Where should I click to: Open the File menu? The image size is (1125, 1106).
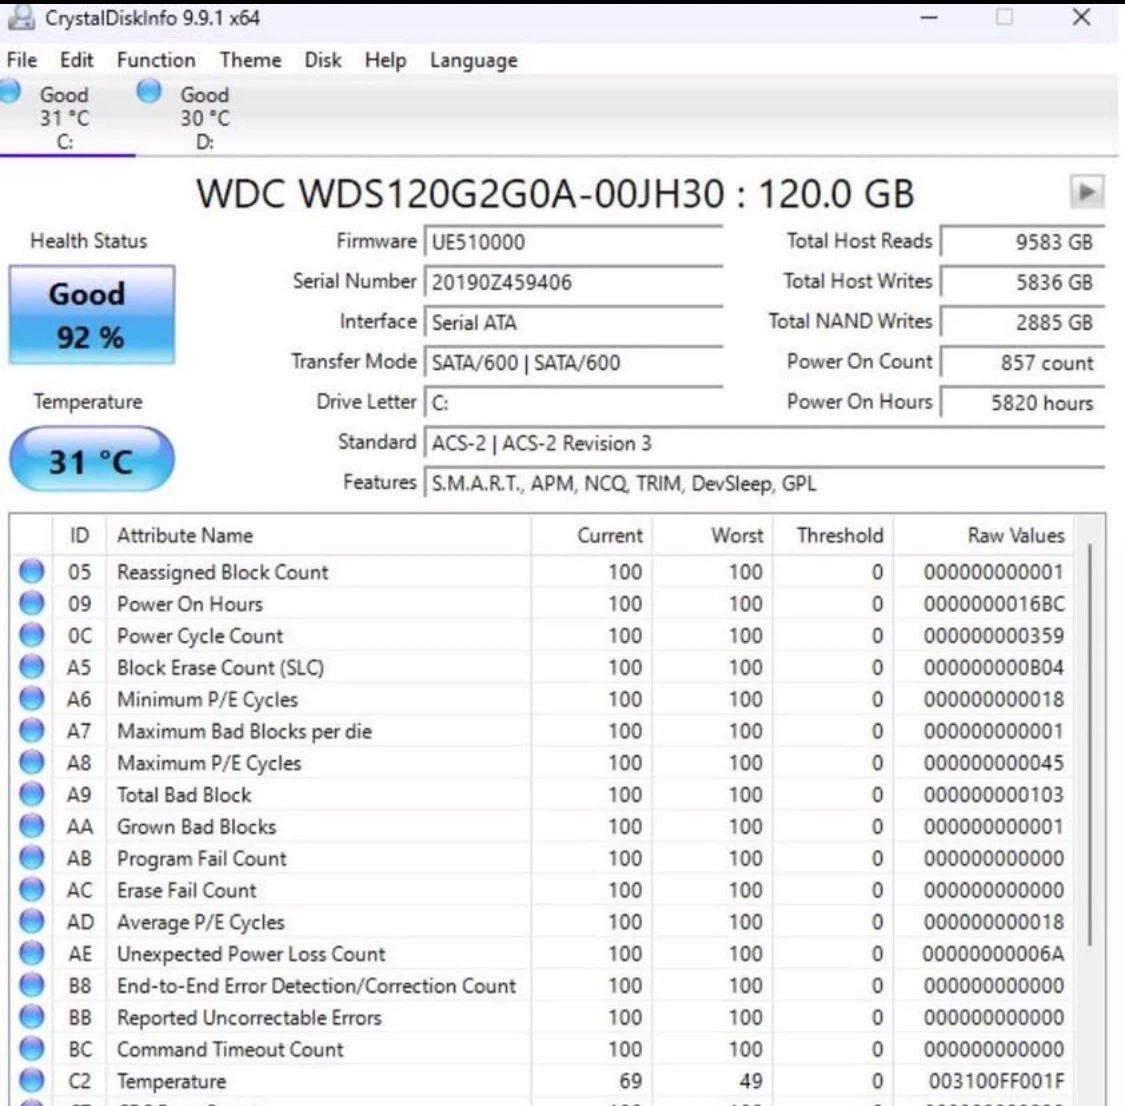[22, 60]
